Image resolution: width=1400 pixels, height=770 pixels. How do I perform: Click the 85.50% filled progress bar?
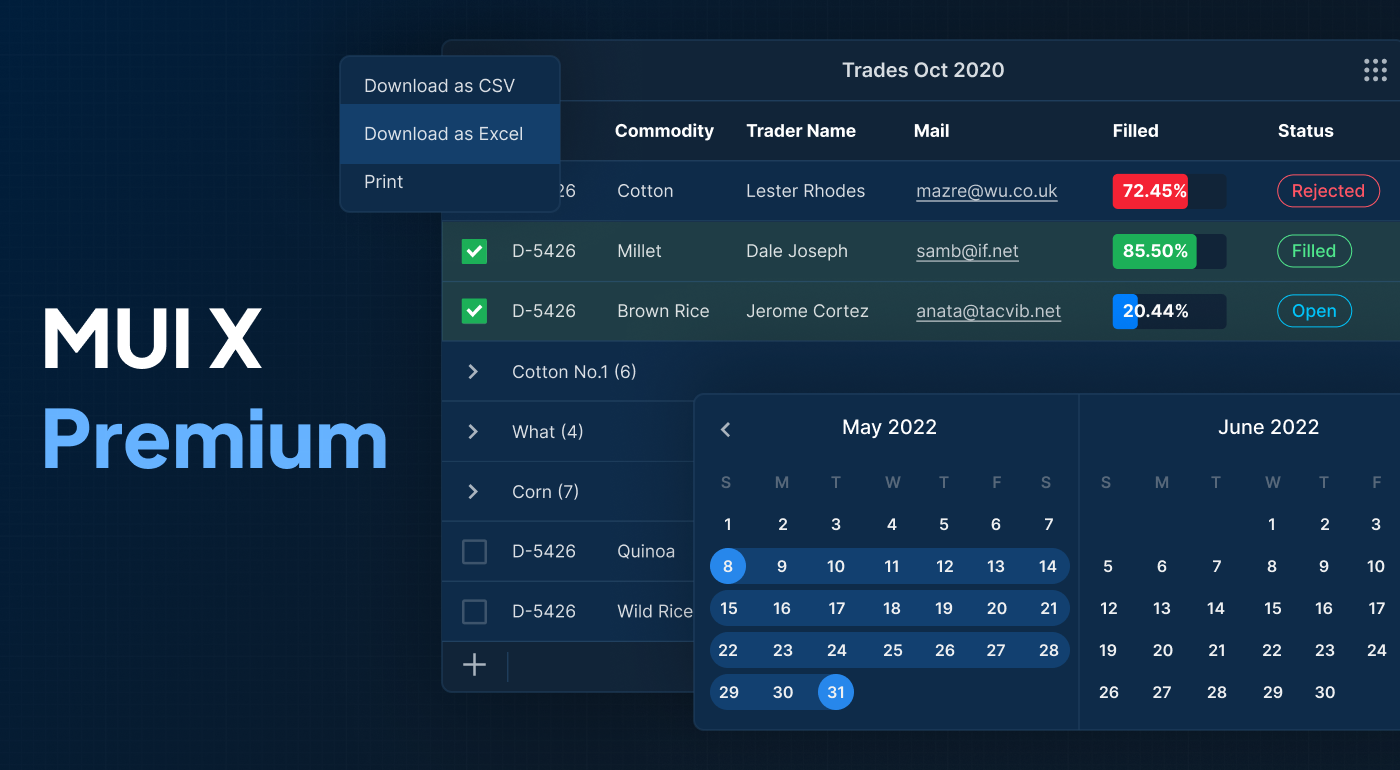tap(1168, 251)
